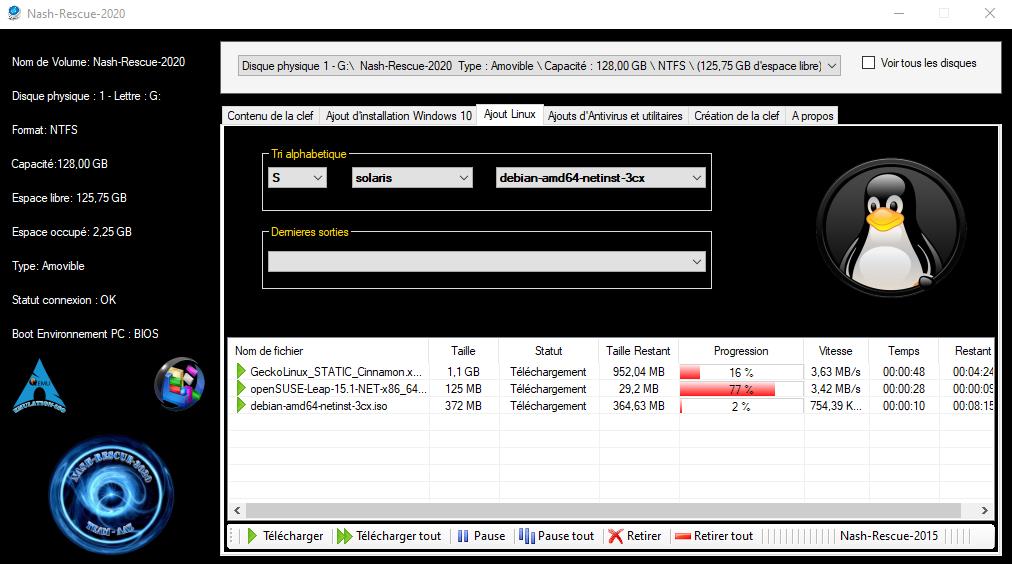Click the Télécharger tout label
Viewport: 1012px width, 564px height.
tap(398, 536)
